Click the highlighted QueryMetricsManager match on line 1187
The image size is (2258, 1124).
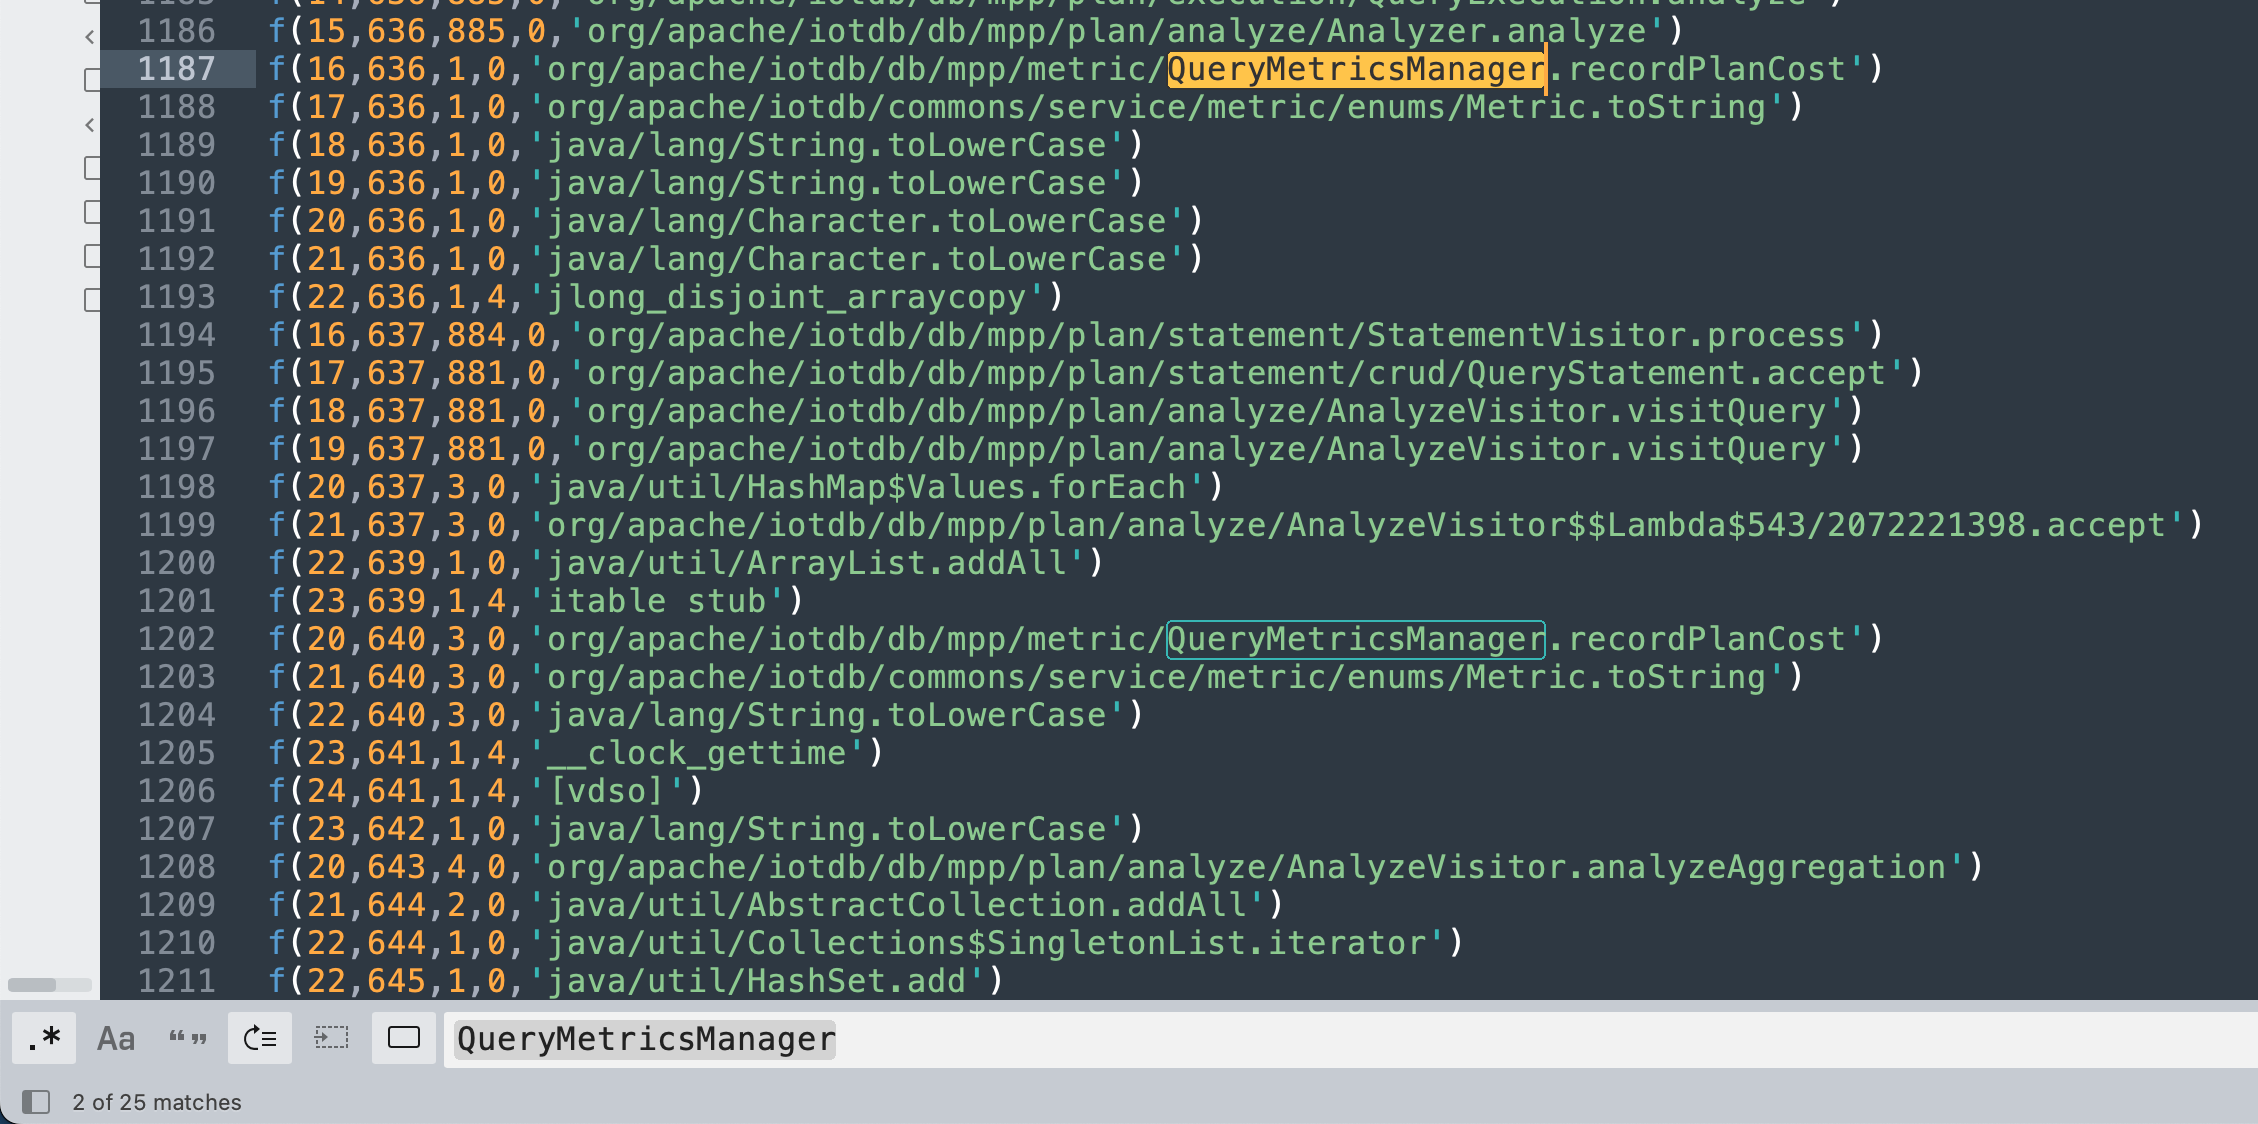pyautogui.click(x=1355, y=69)
